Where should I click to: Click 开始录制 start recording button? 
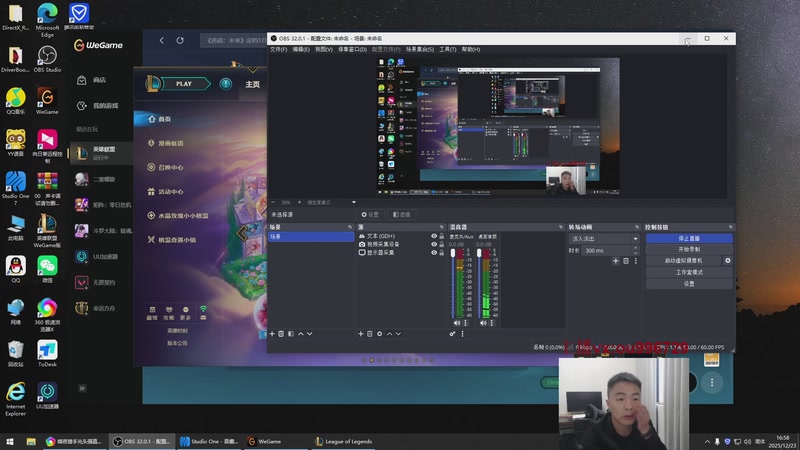click(x=689, y=249)
